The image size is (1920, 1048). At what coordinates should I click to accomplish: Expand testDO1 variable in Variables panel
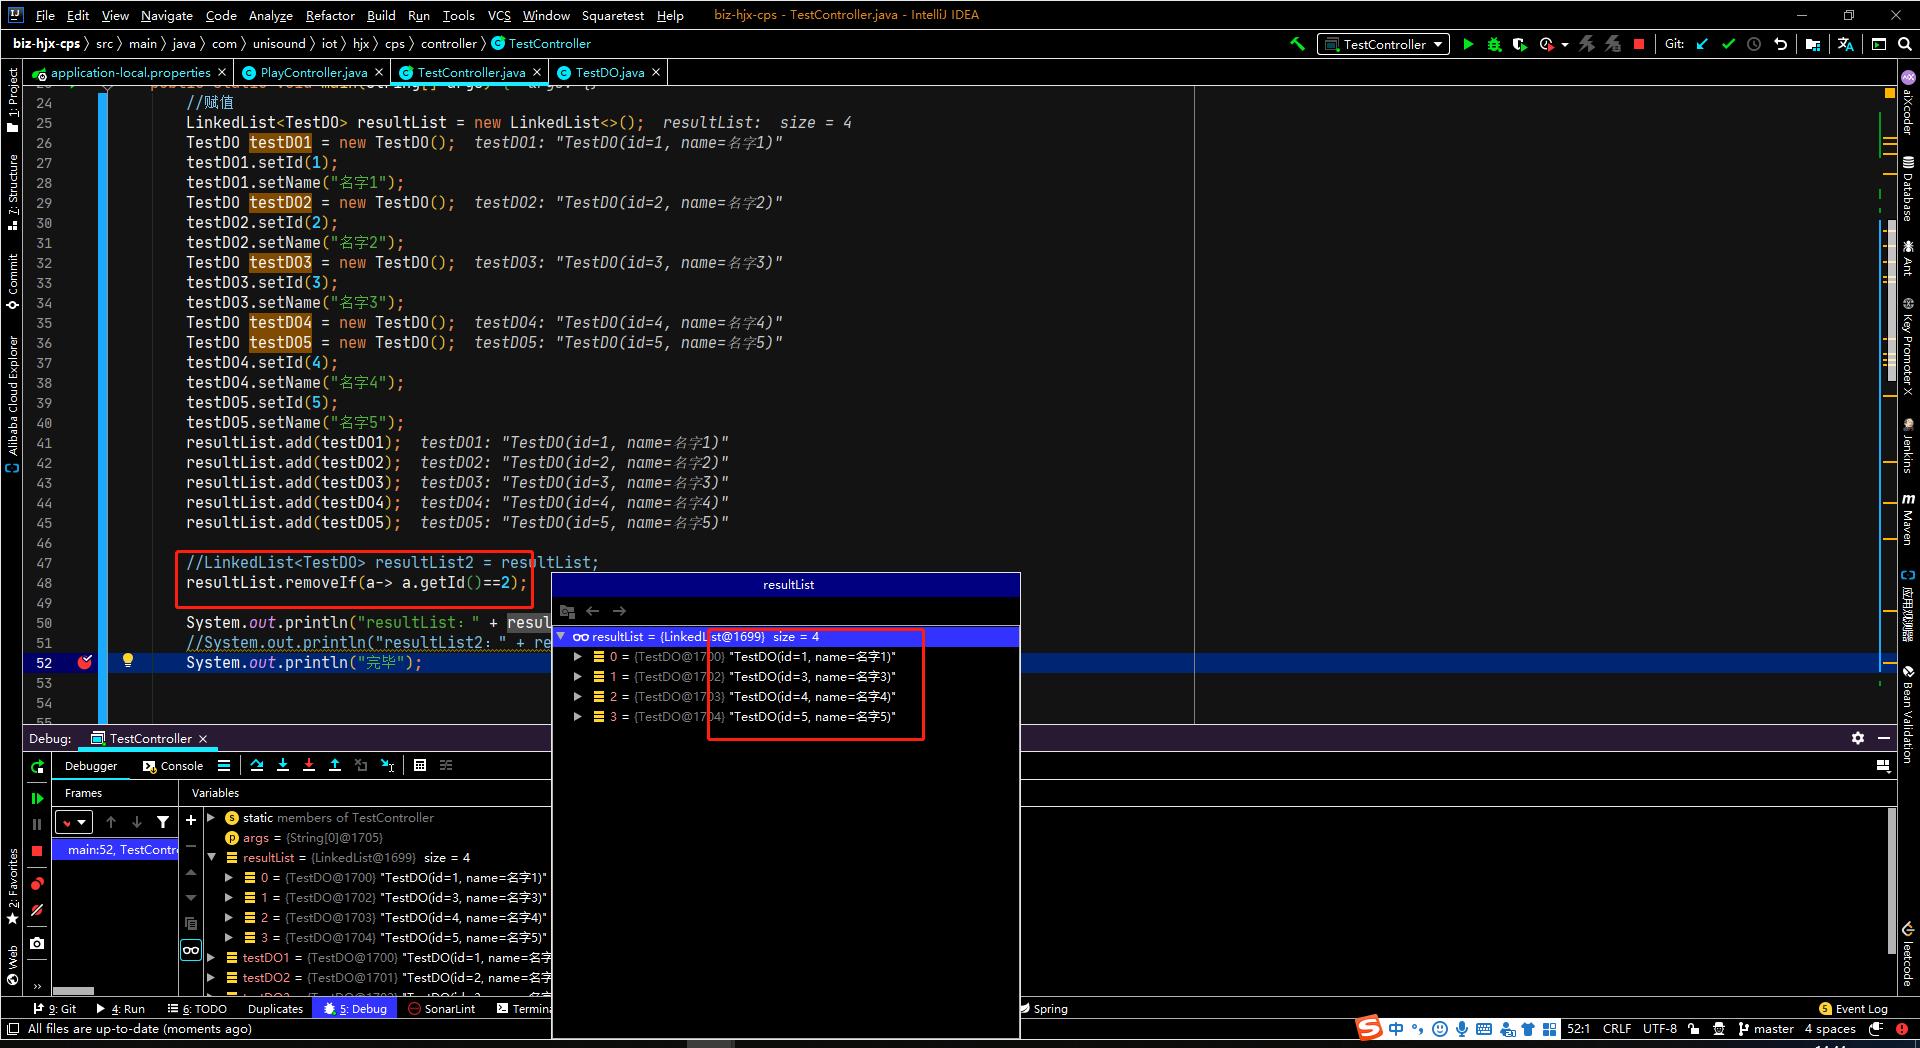pyautogui.click(x=212, y=957)
